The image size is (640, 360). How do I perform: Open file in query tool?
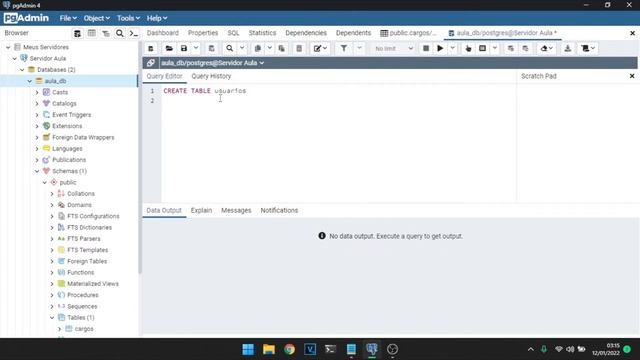pyautogui.click(x=169, y=49)
